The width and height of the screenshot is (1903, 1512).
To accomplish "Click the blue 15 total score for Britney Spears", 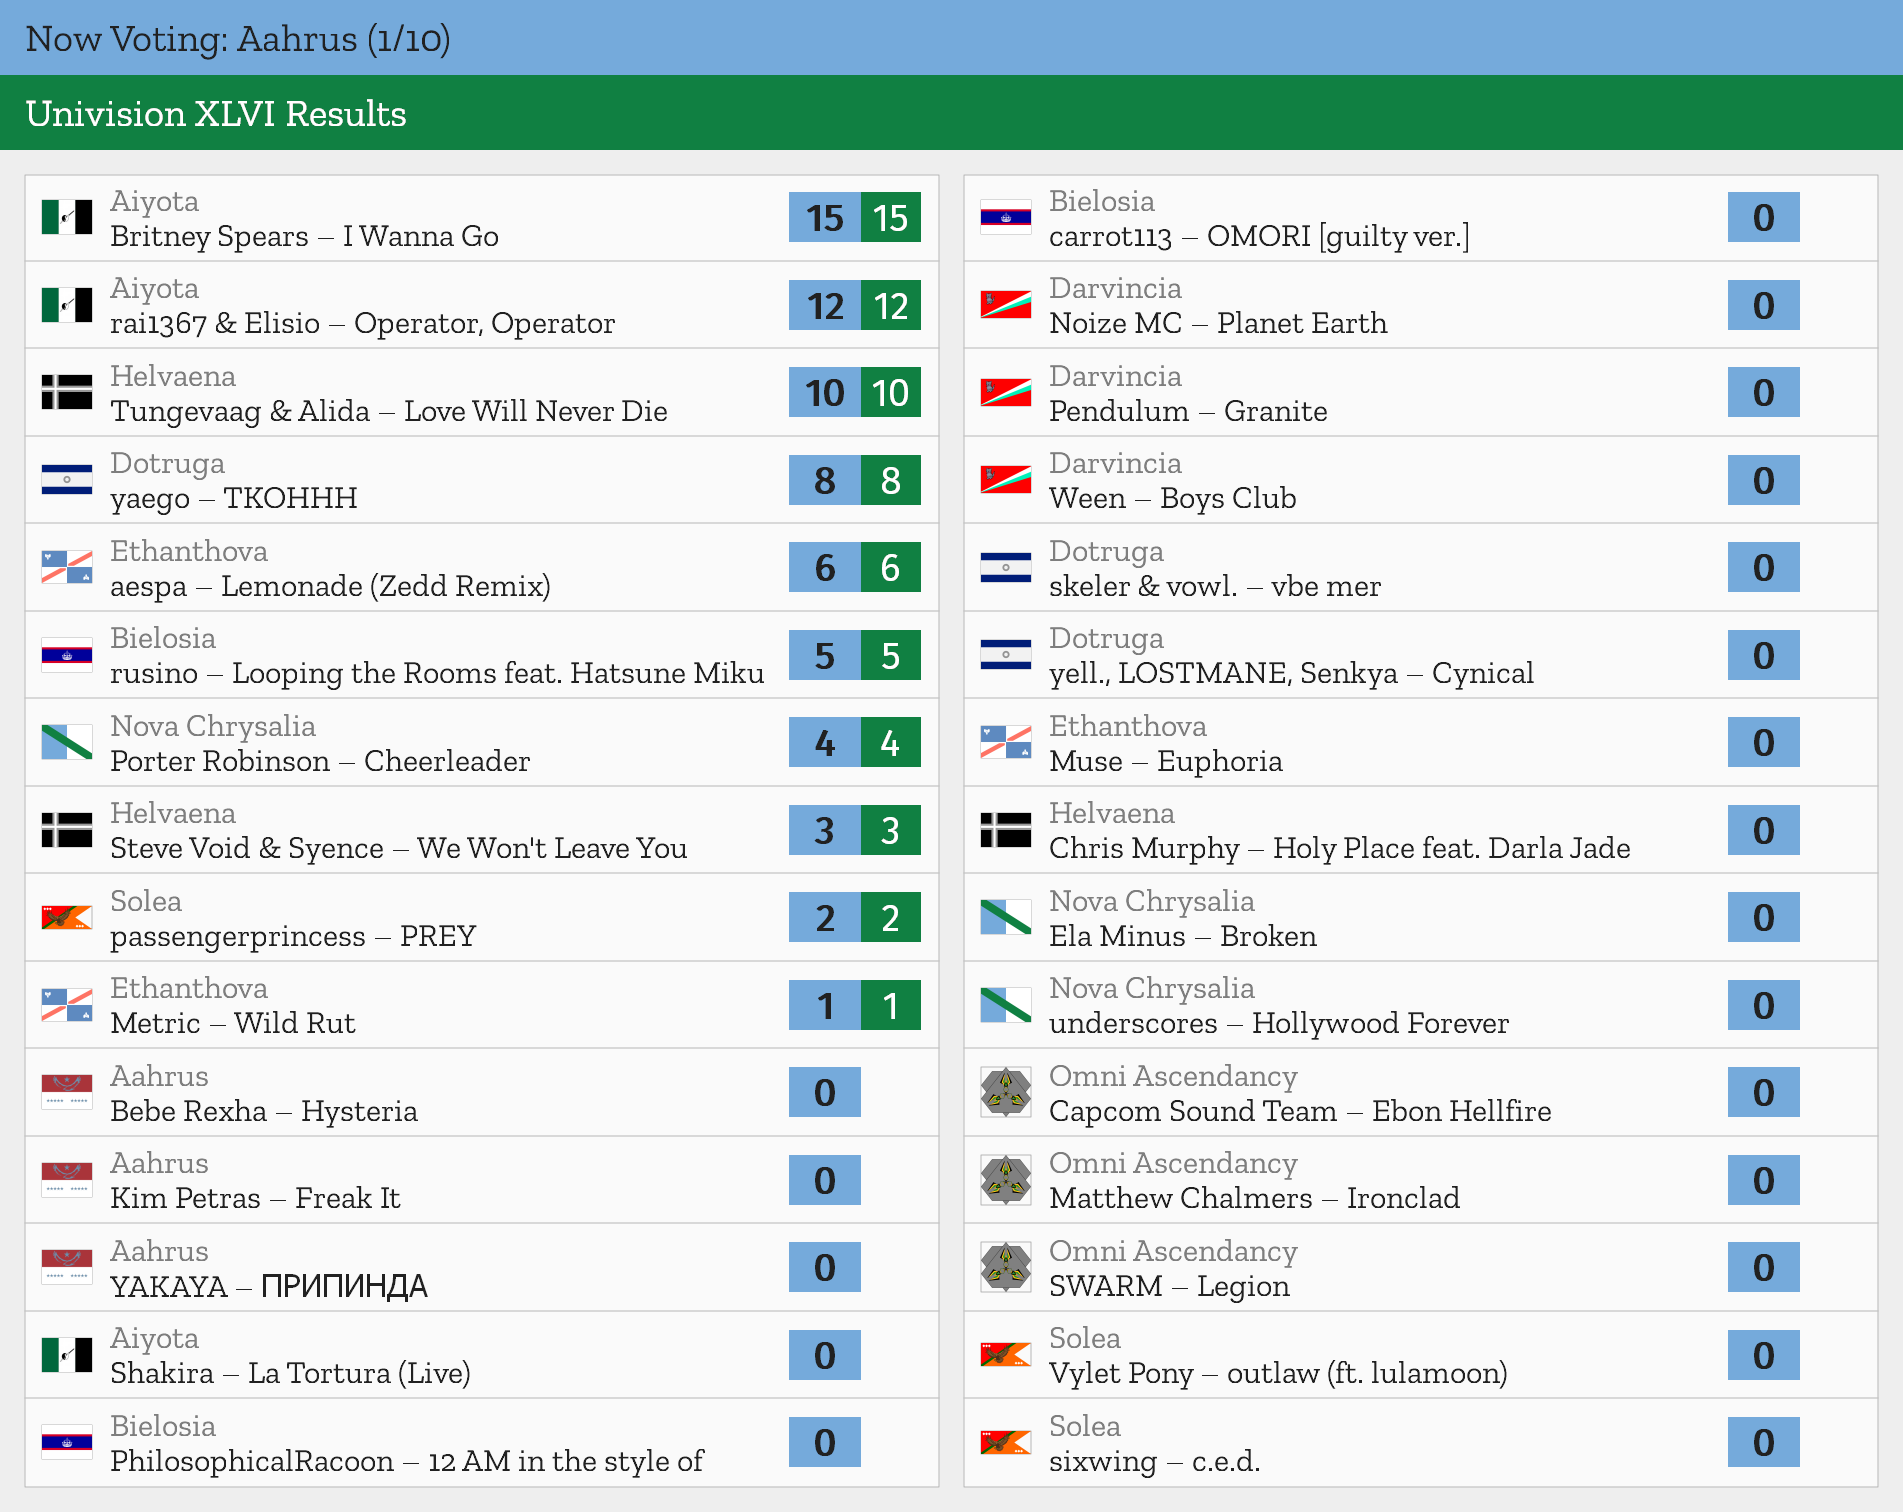I will click(825, 217).
